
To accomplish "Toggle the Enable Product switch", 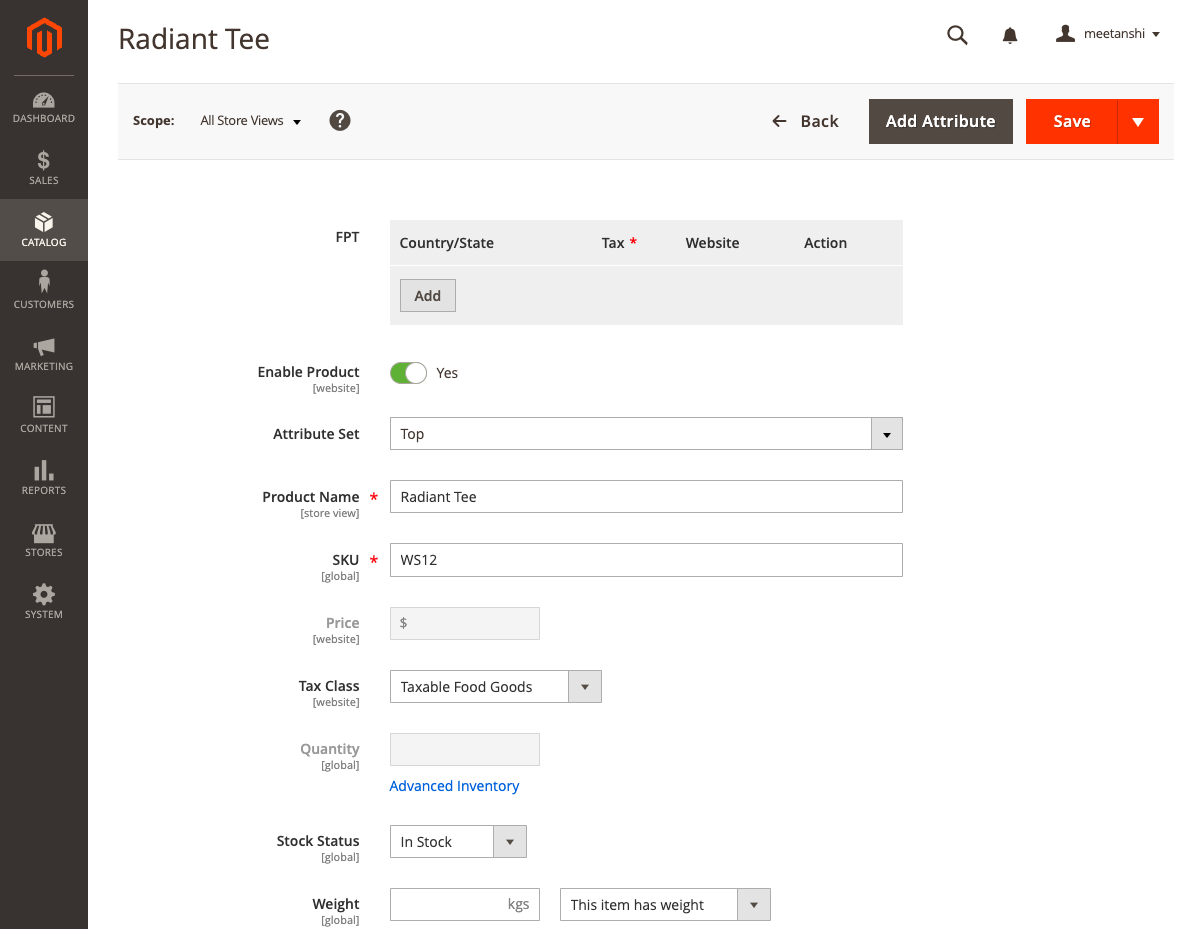I will click(408, 373).
